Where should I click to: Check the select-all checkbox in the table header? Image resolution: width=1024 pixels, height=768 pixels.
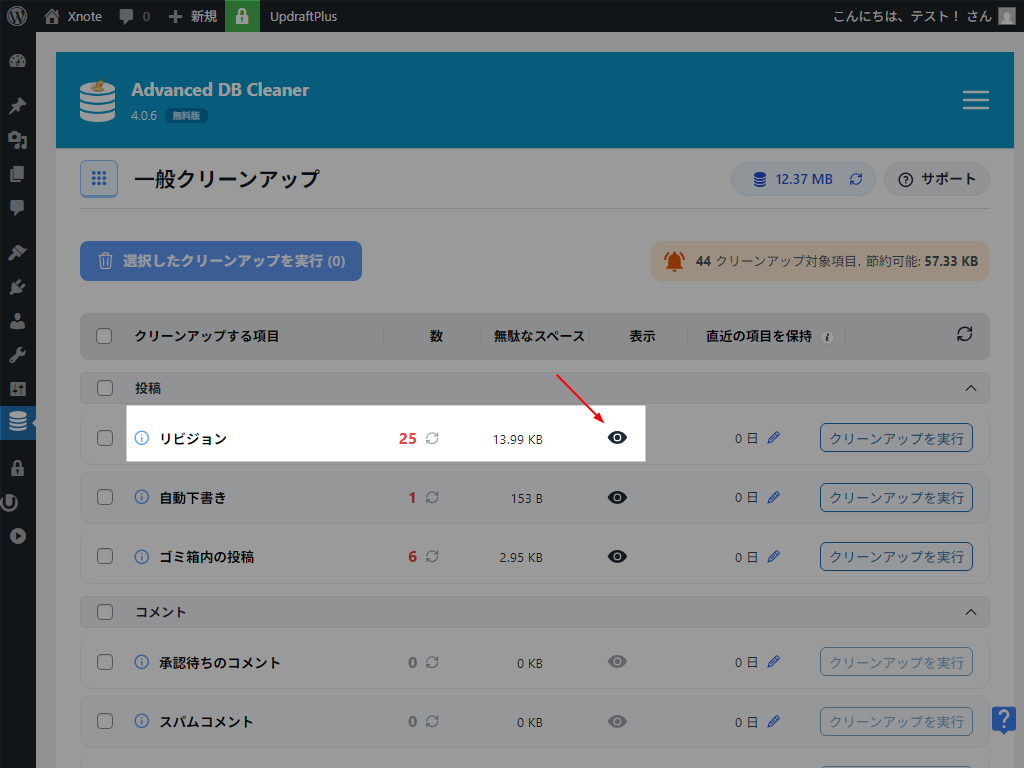coord(104,336)
